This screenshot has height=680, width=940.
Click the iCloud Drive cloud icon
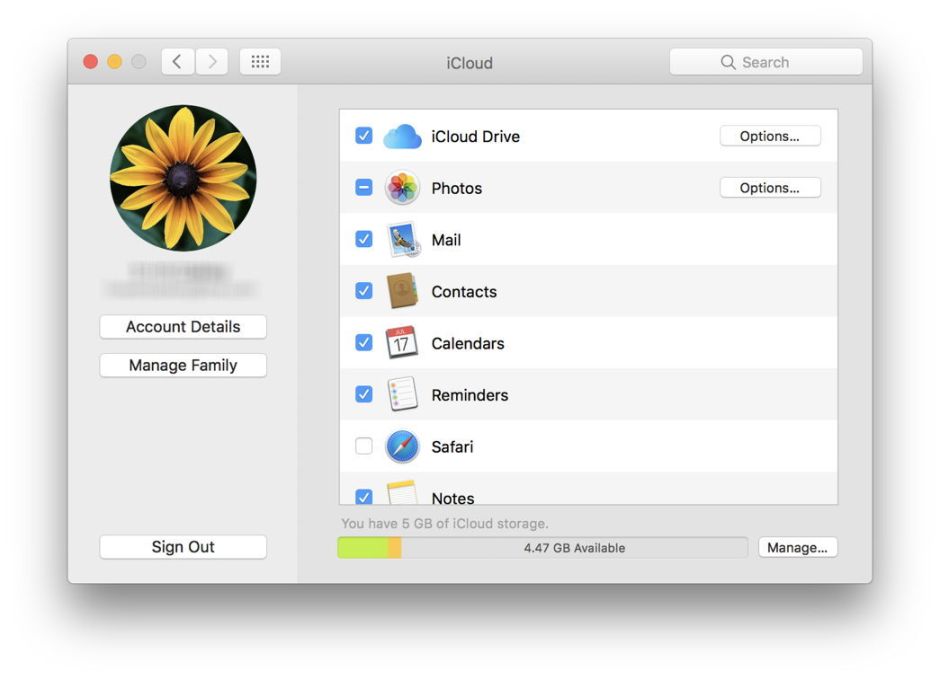[x=400, y=136]
